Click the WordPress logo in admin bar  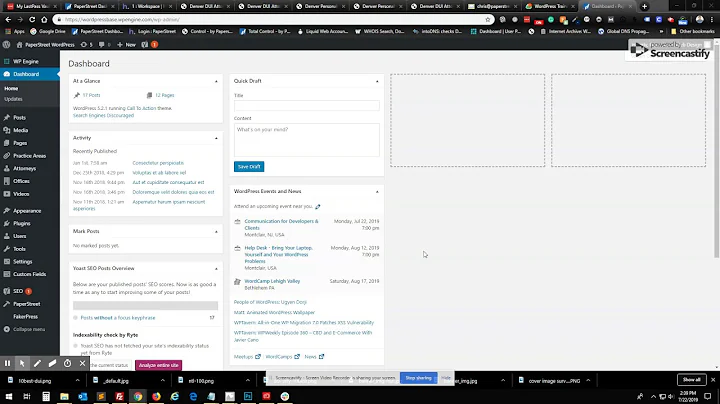(6, 45)
